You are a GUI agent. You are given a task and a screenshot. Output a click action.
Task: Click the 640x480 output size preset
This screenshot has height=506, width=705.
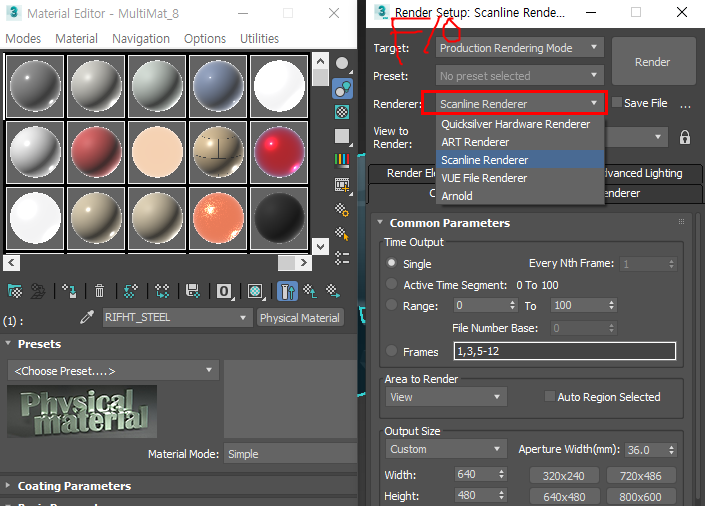pos(564,497)
